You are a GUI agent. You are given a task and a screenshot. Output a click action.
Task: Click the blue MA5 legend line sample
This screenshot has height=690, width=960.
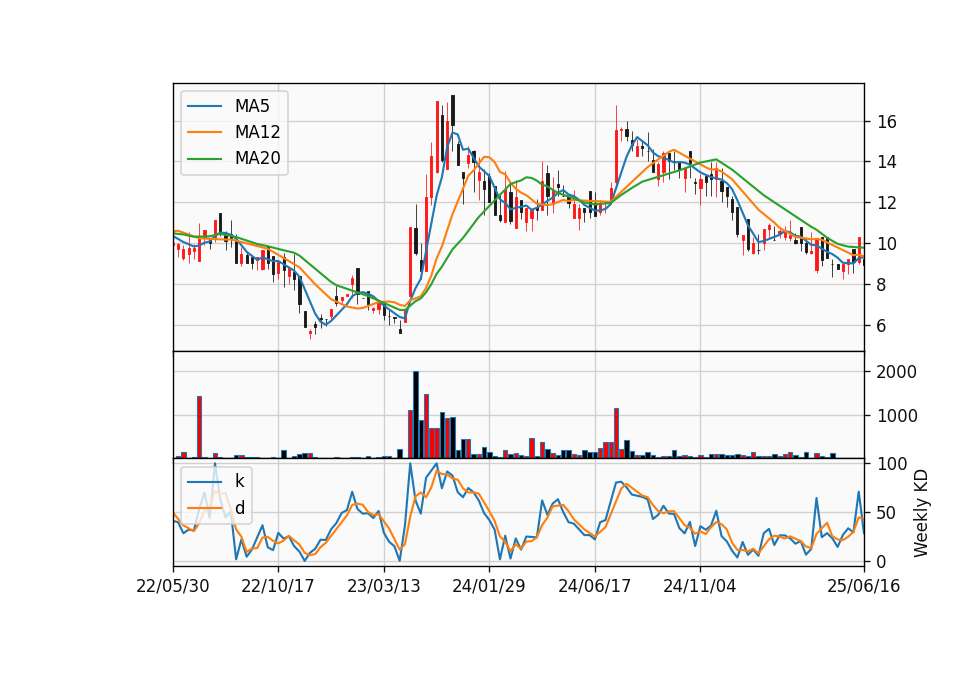[x=204, y=106]
